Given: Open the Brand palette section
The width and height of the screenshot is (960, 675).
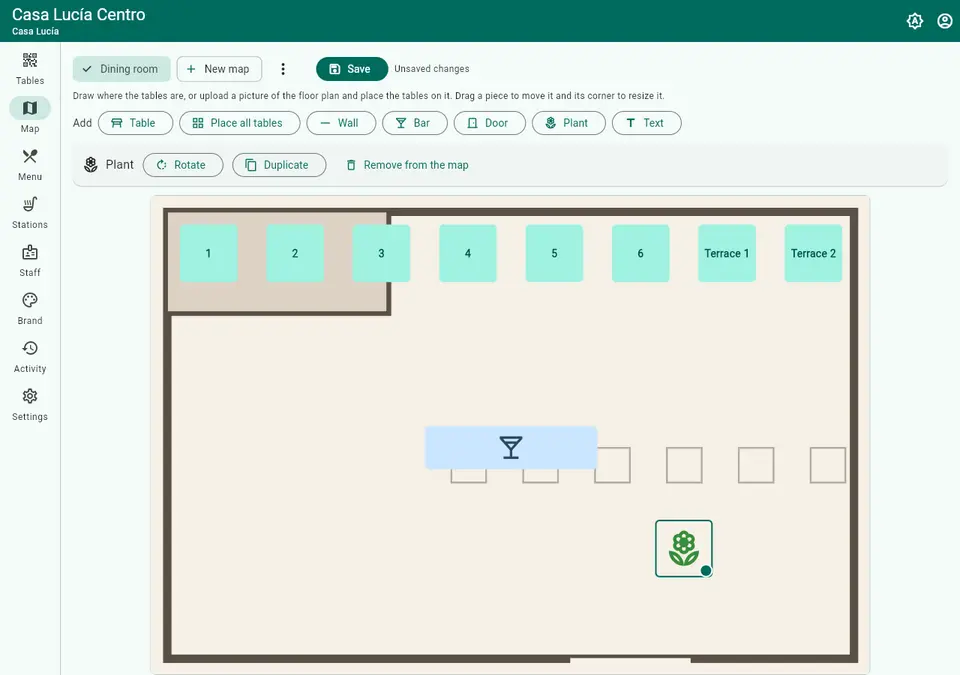Looking at the screenshot, I should (29, 309).
